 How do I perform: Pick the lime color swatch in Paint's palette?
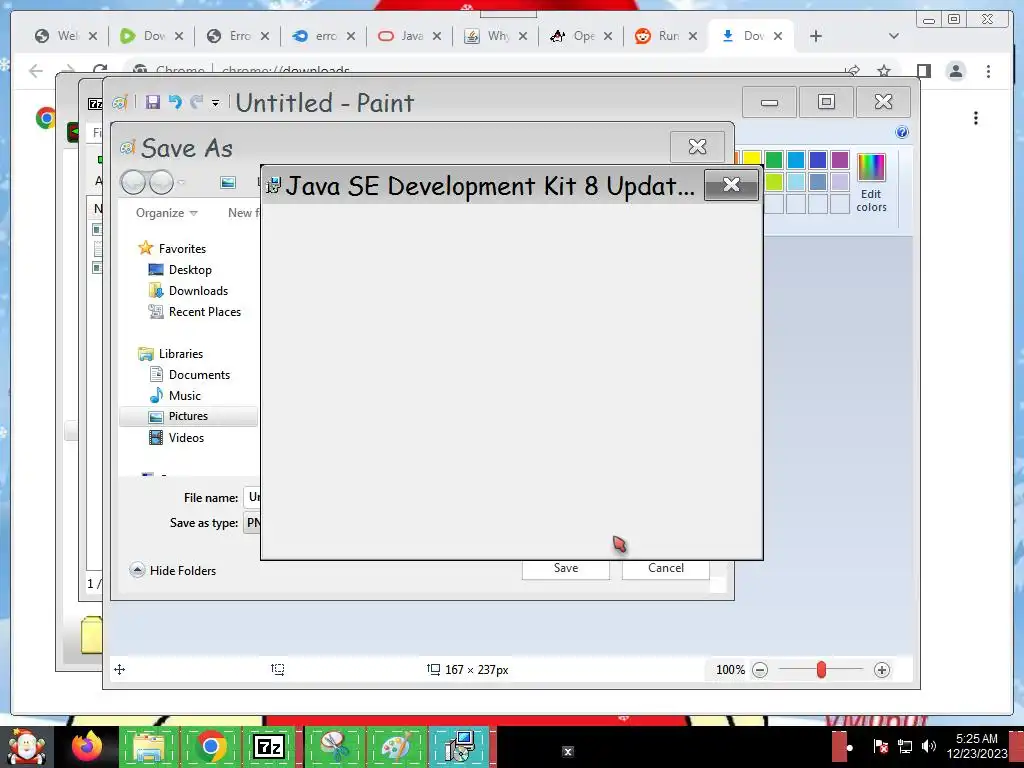774,182
